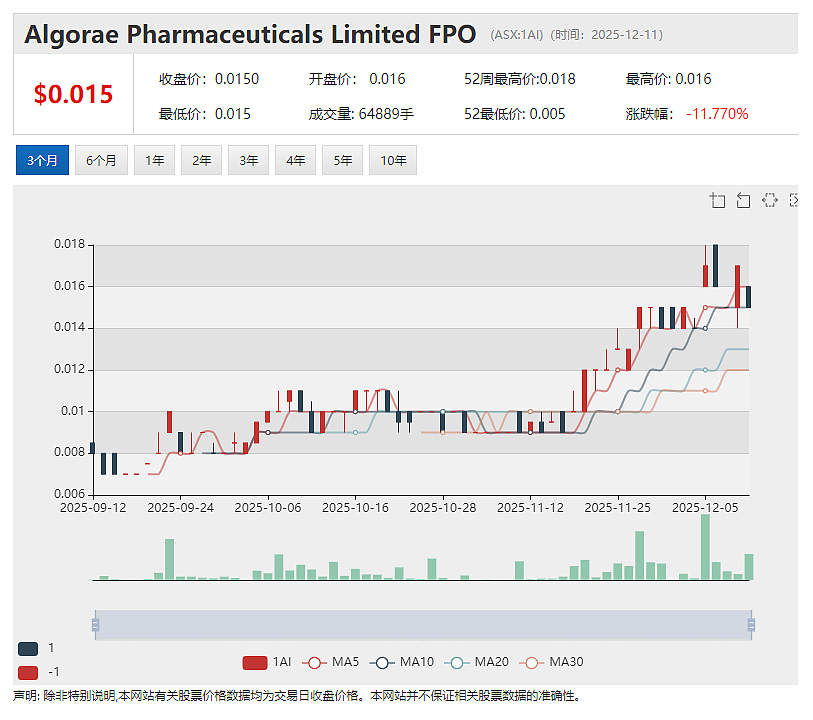The height and width of the screenshot is (720, 813).
Task: Click the zoom reset back-arrow icon
Action: [x=744, y=200]
